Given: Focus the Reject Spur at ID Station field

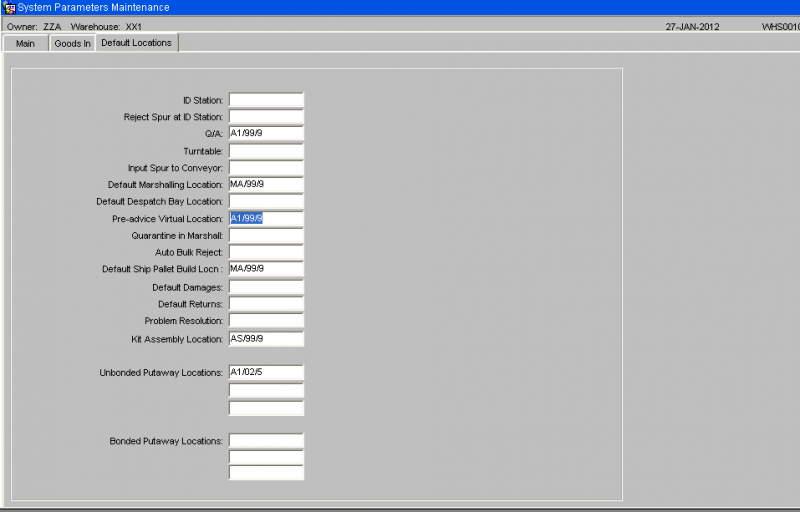Looking at the screenshot, I should pyautogui.click(x=266, y=117).
